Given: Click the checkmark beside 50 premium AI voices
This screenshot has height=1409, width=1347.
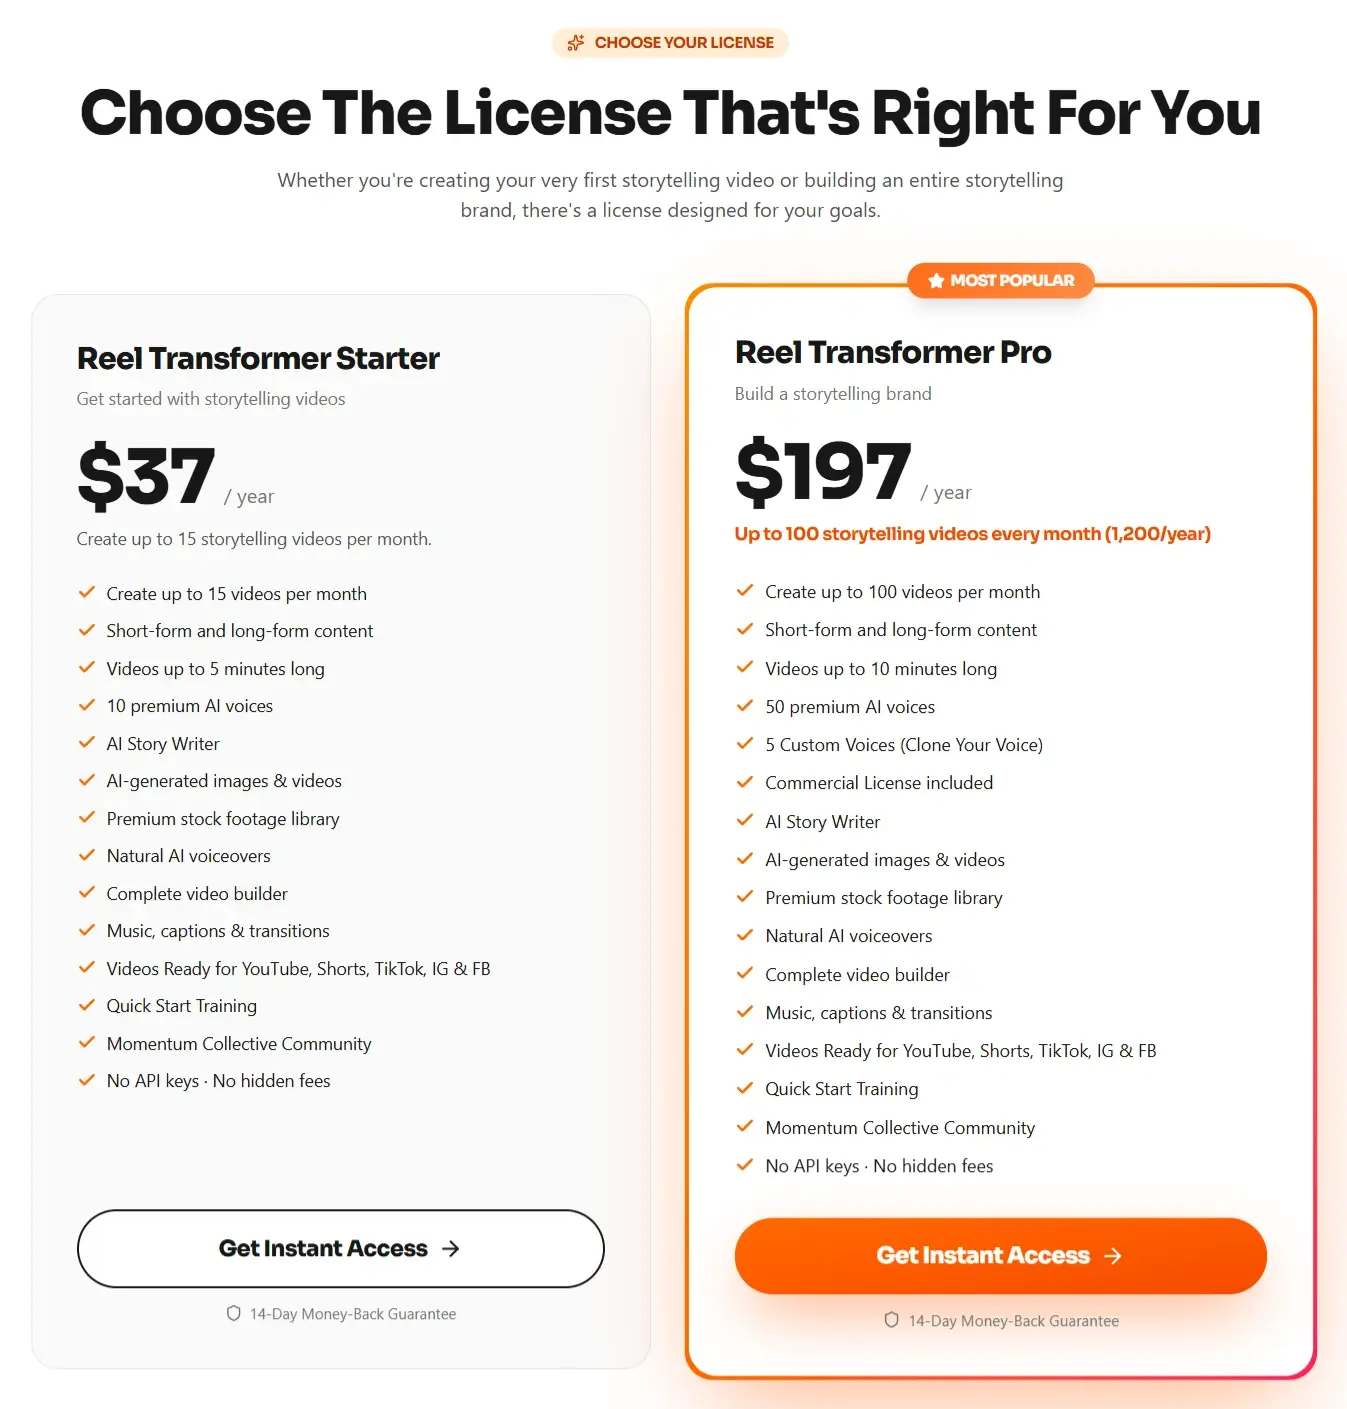Looking at the screenshot, I should 744,706.
